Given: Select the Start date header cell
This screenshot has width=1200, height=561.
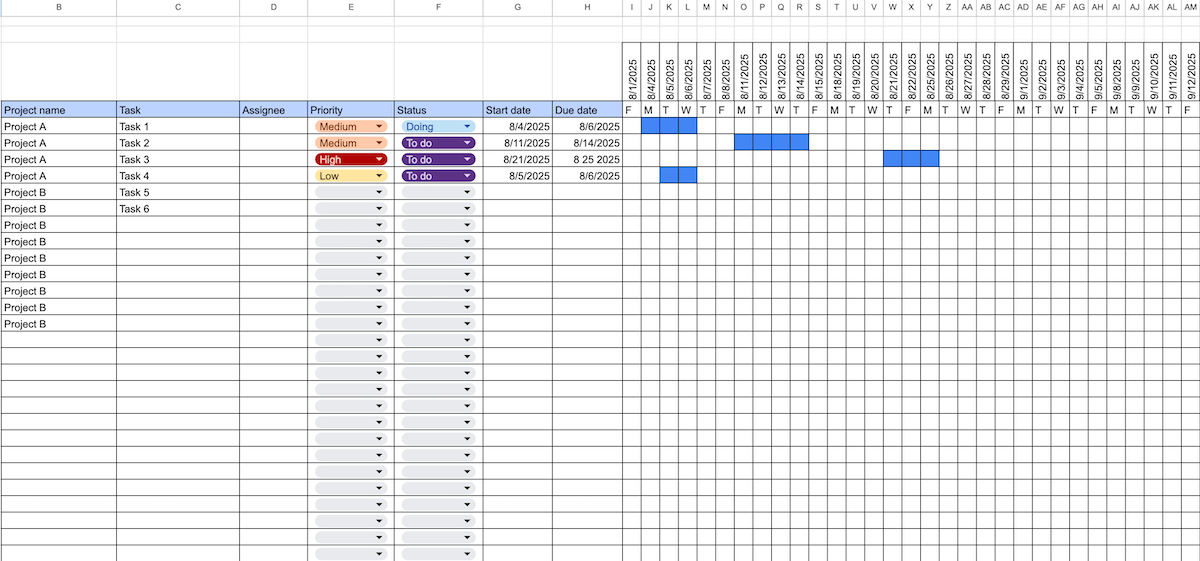Looking at the screenshot, I should (517, 110).
